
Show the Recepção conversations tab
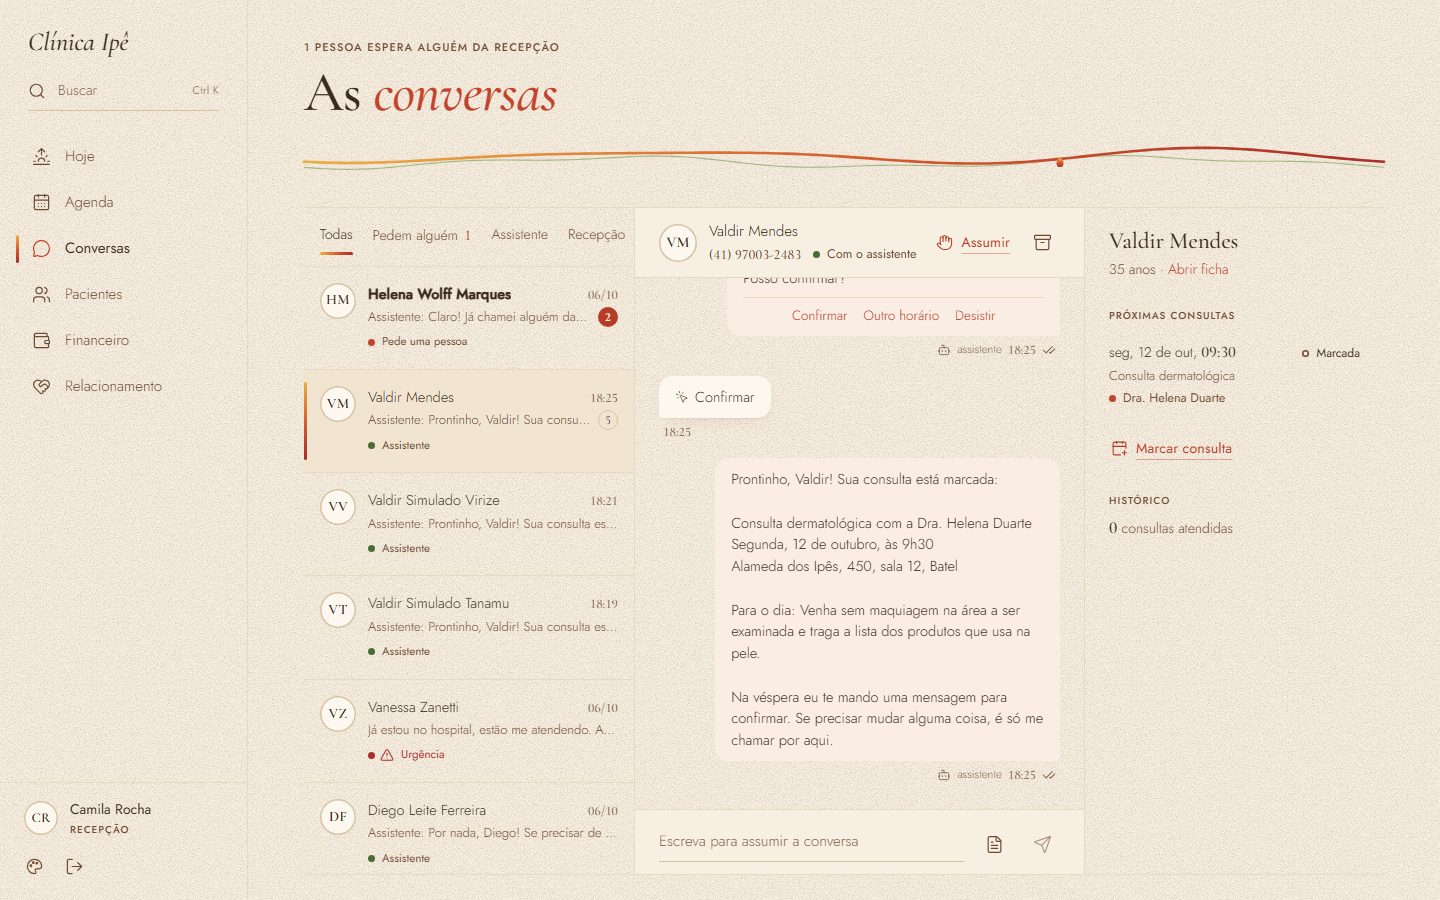tap(596, 235)
